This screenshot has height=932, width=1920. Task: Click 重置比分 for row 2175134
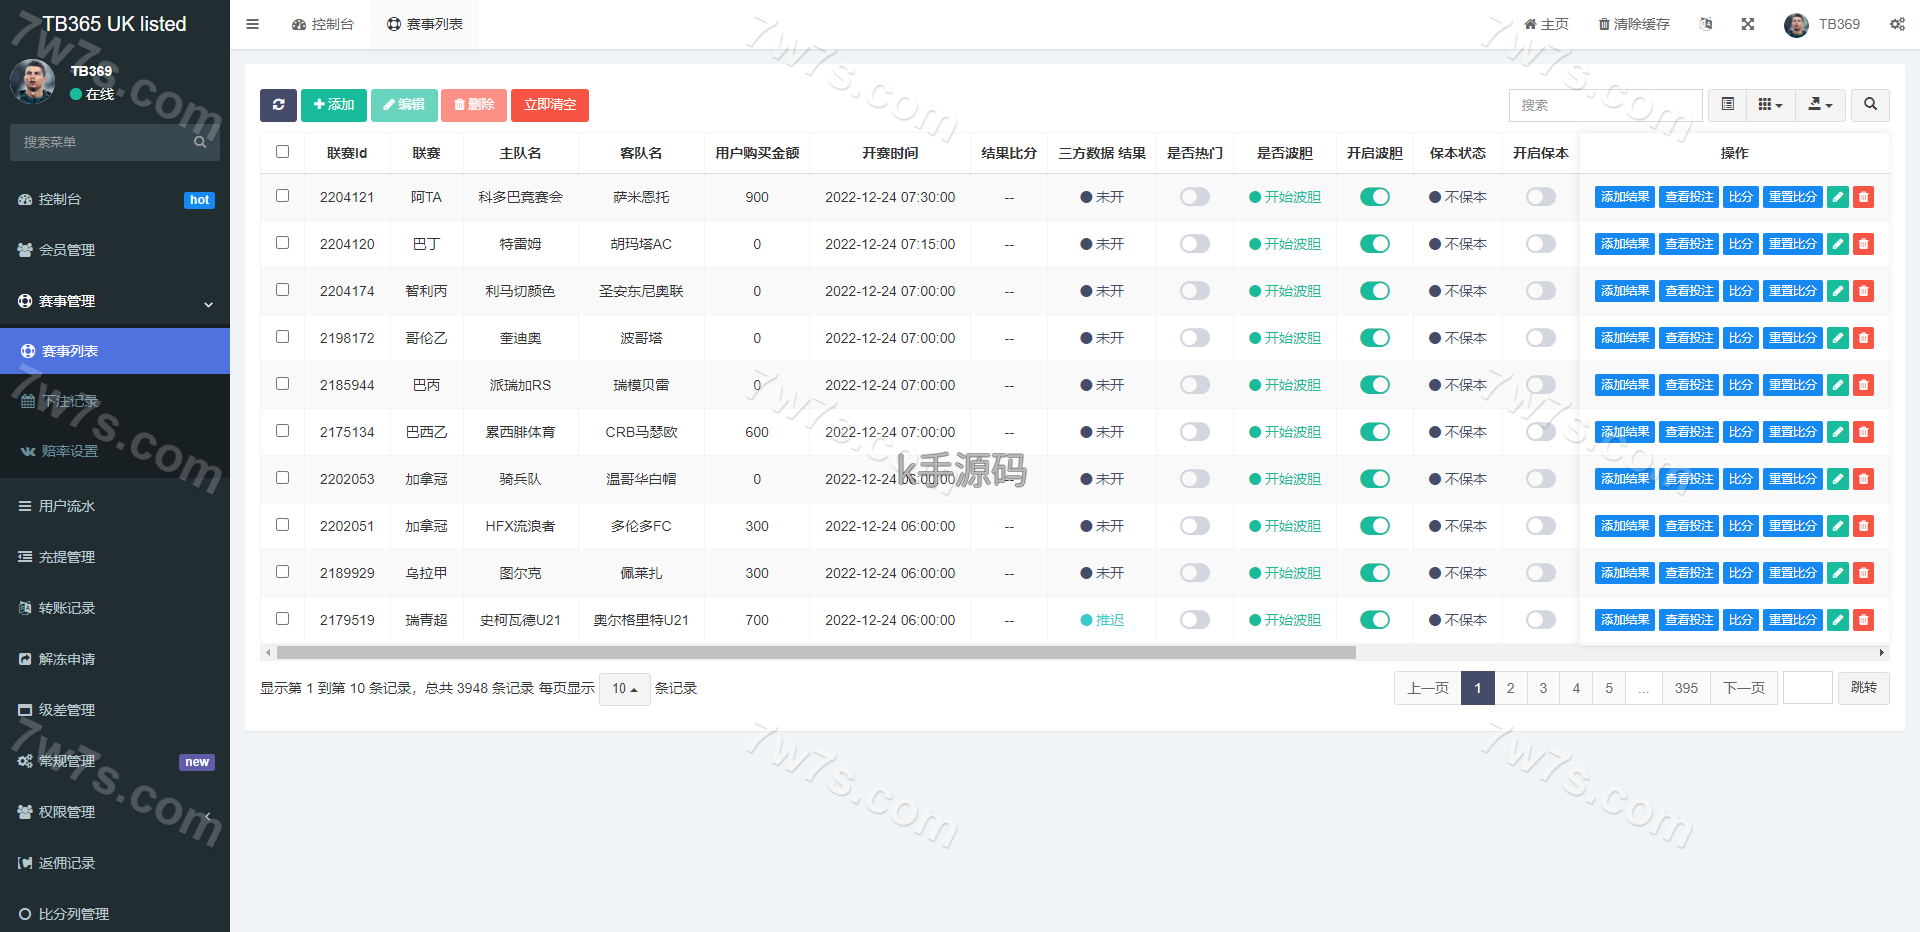pos(1793,432)
